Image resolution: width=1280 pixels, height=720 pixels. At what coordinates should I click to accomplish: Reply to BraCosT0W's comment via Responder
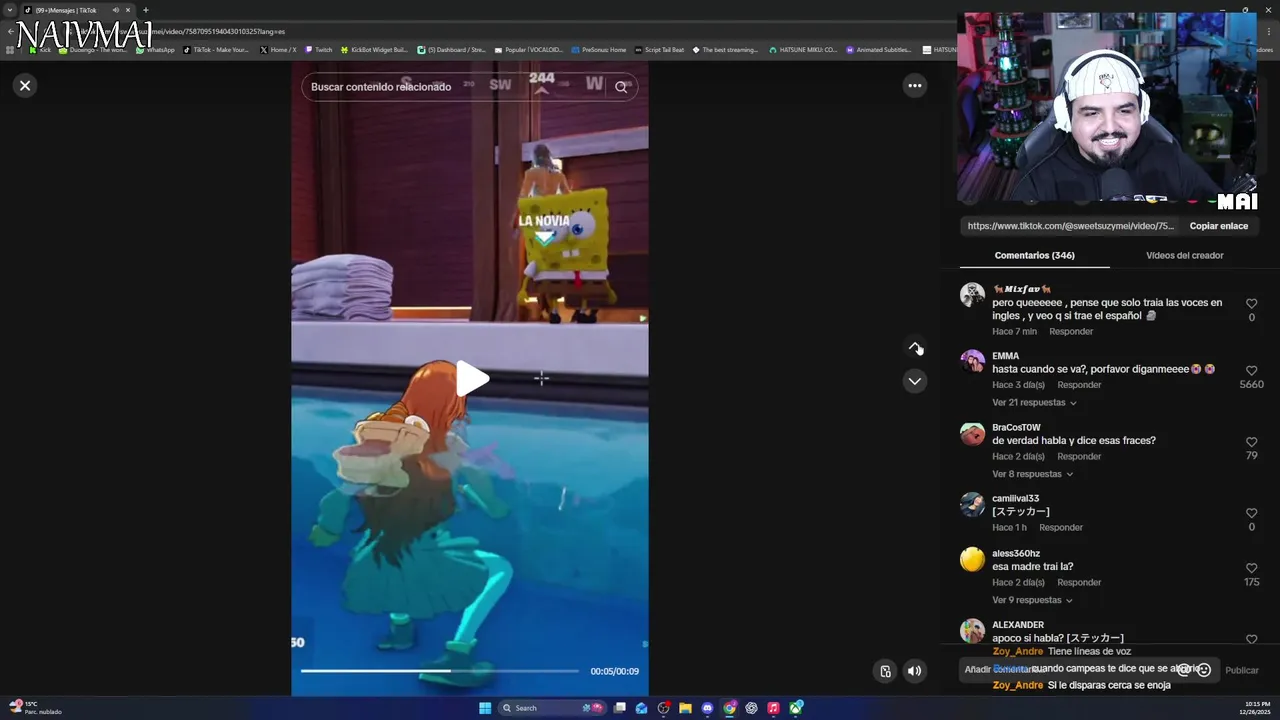pos(1079,457)
